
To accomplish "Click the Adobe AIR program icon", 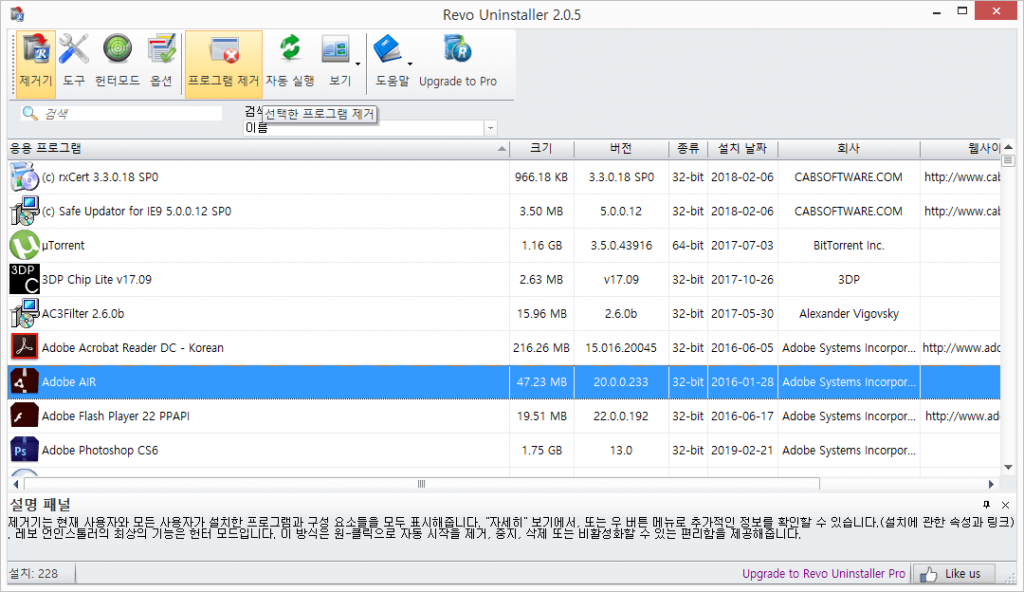I will (24, 382).
